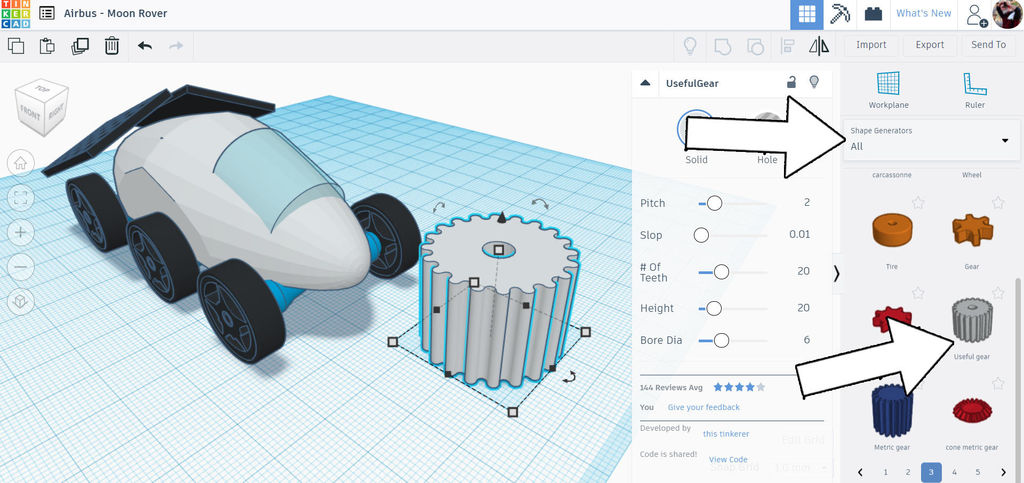Zoom in with the plus icon
This screenshot has width=1024, height=483.
click(x=20, y=232)
